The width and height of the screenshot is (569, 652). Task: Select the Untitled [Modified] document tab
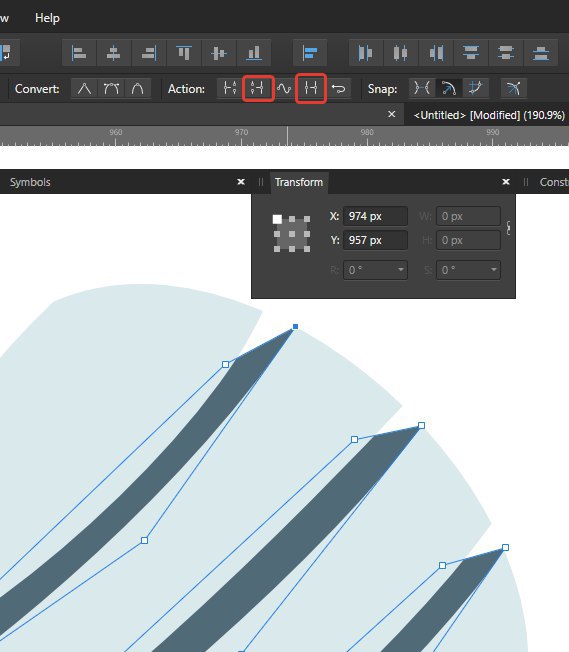coord(489,115)
